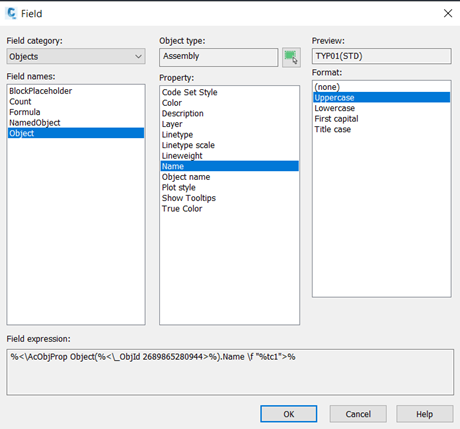Screen dimensions: 460x429
Task: Click the Select object pick icon
Action: point(291,57)
